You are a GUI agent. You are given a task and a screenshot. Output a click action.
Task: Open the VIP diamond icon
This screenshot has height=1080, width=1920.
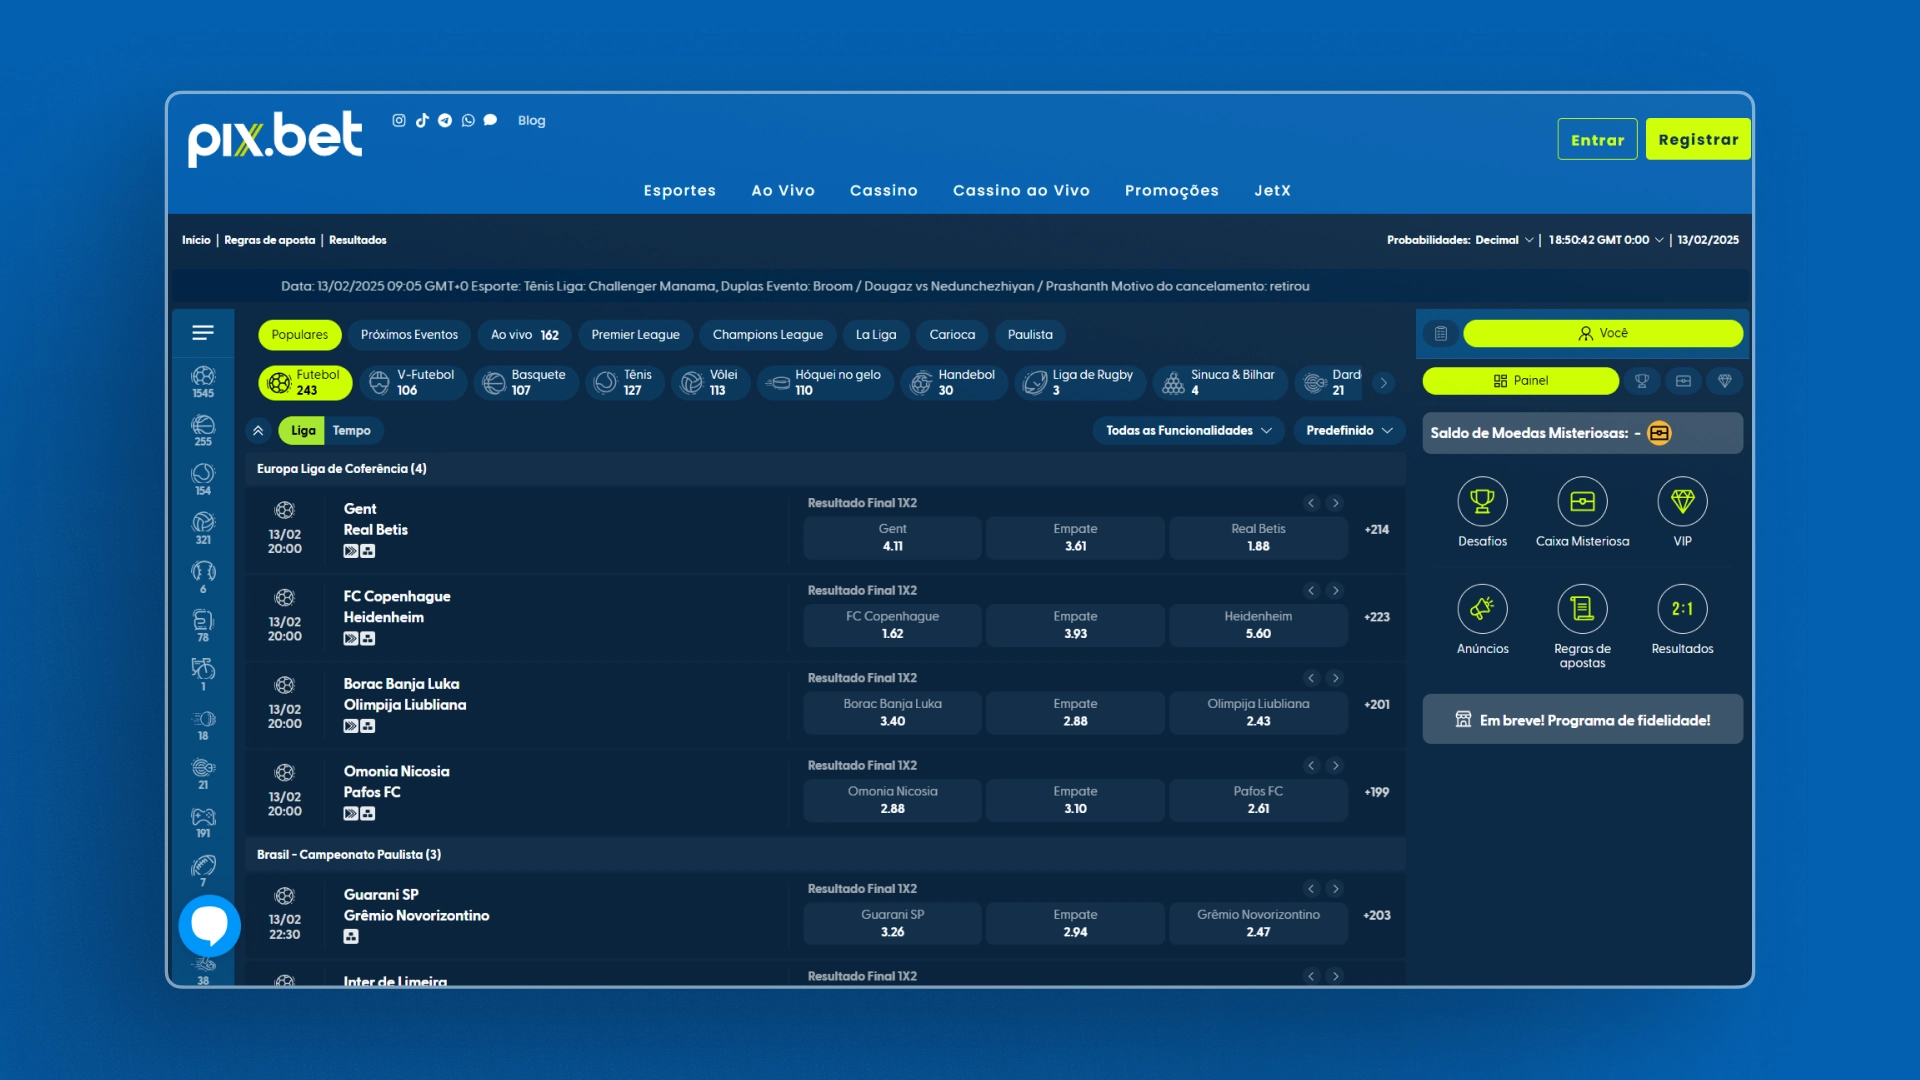coord(1682,501)
